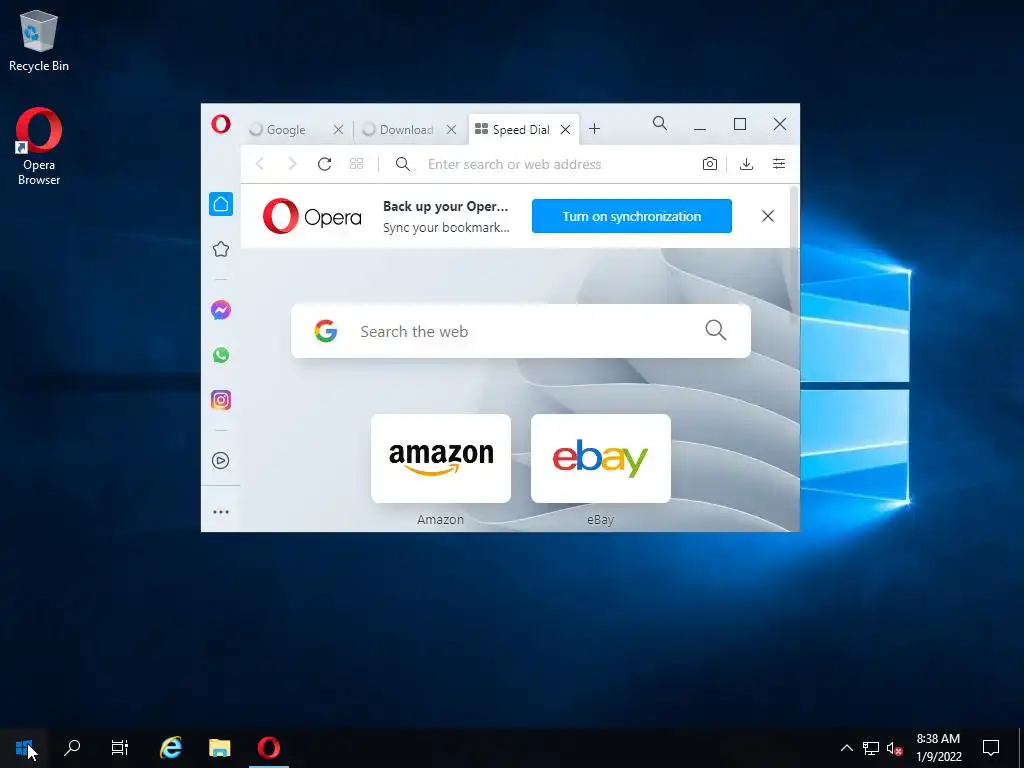Open Messenger in the sidebar
This screenshot has width=1024, height=768.
click(221, 310)
